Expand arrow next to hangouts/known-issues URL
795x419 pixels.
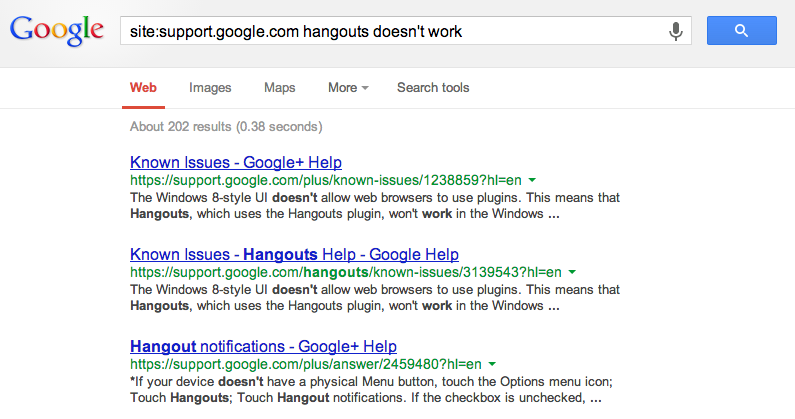click(572, 272)
